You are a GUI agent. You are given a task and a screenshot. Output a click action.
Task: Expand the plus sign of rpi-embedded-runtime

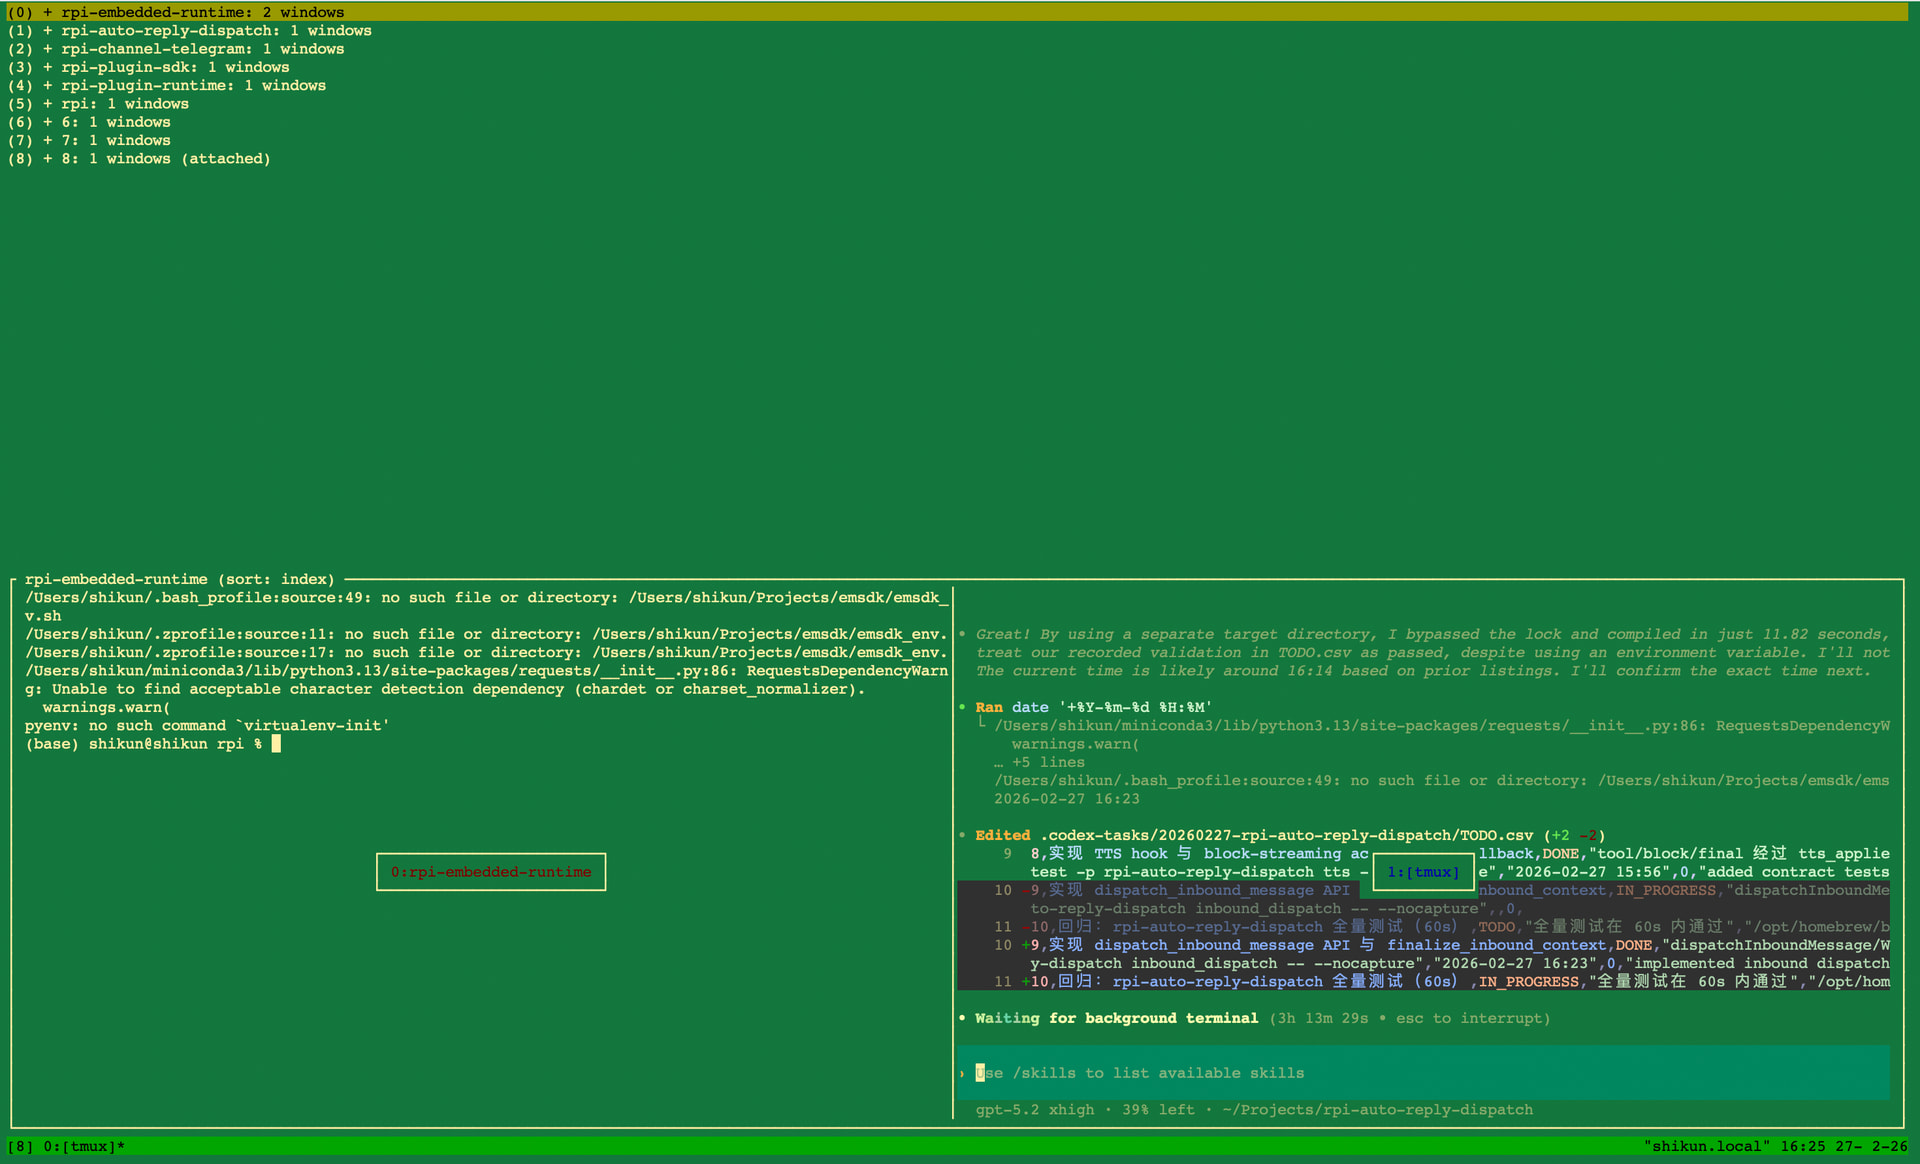[x=47, y=12]
